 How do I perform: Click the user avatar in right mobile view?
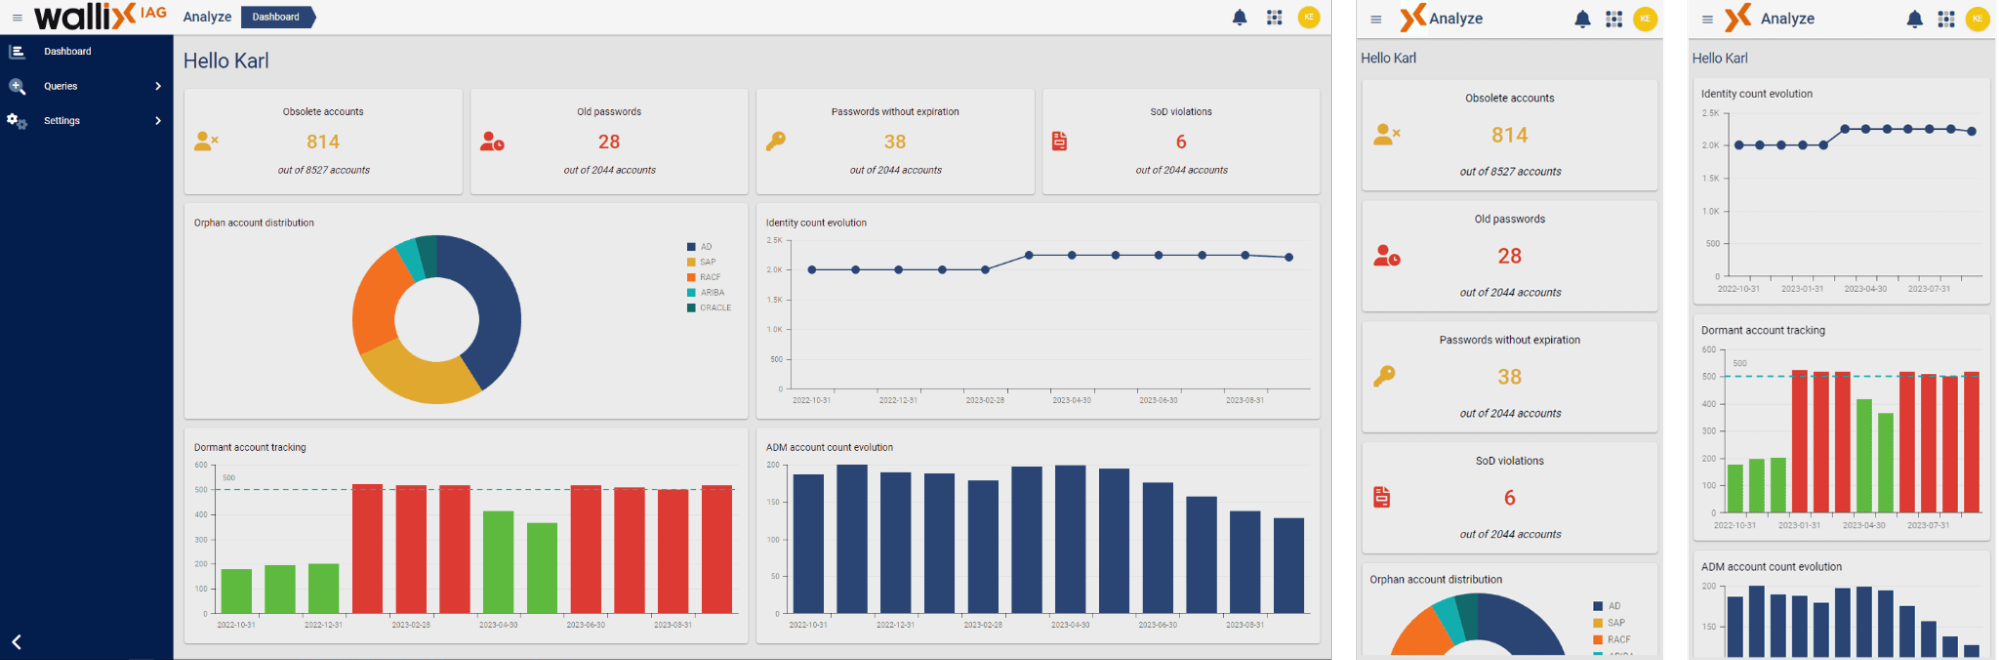1977,19
